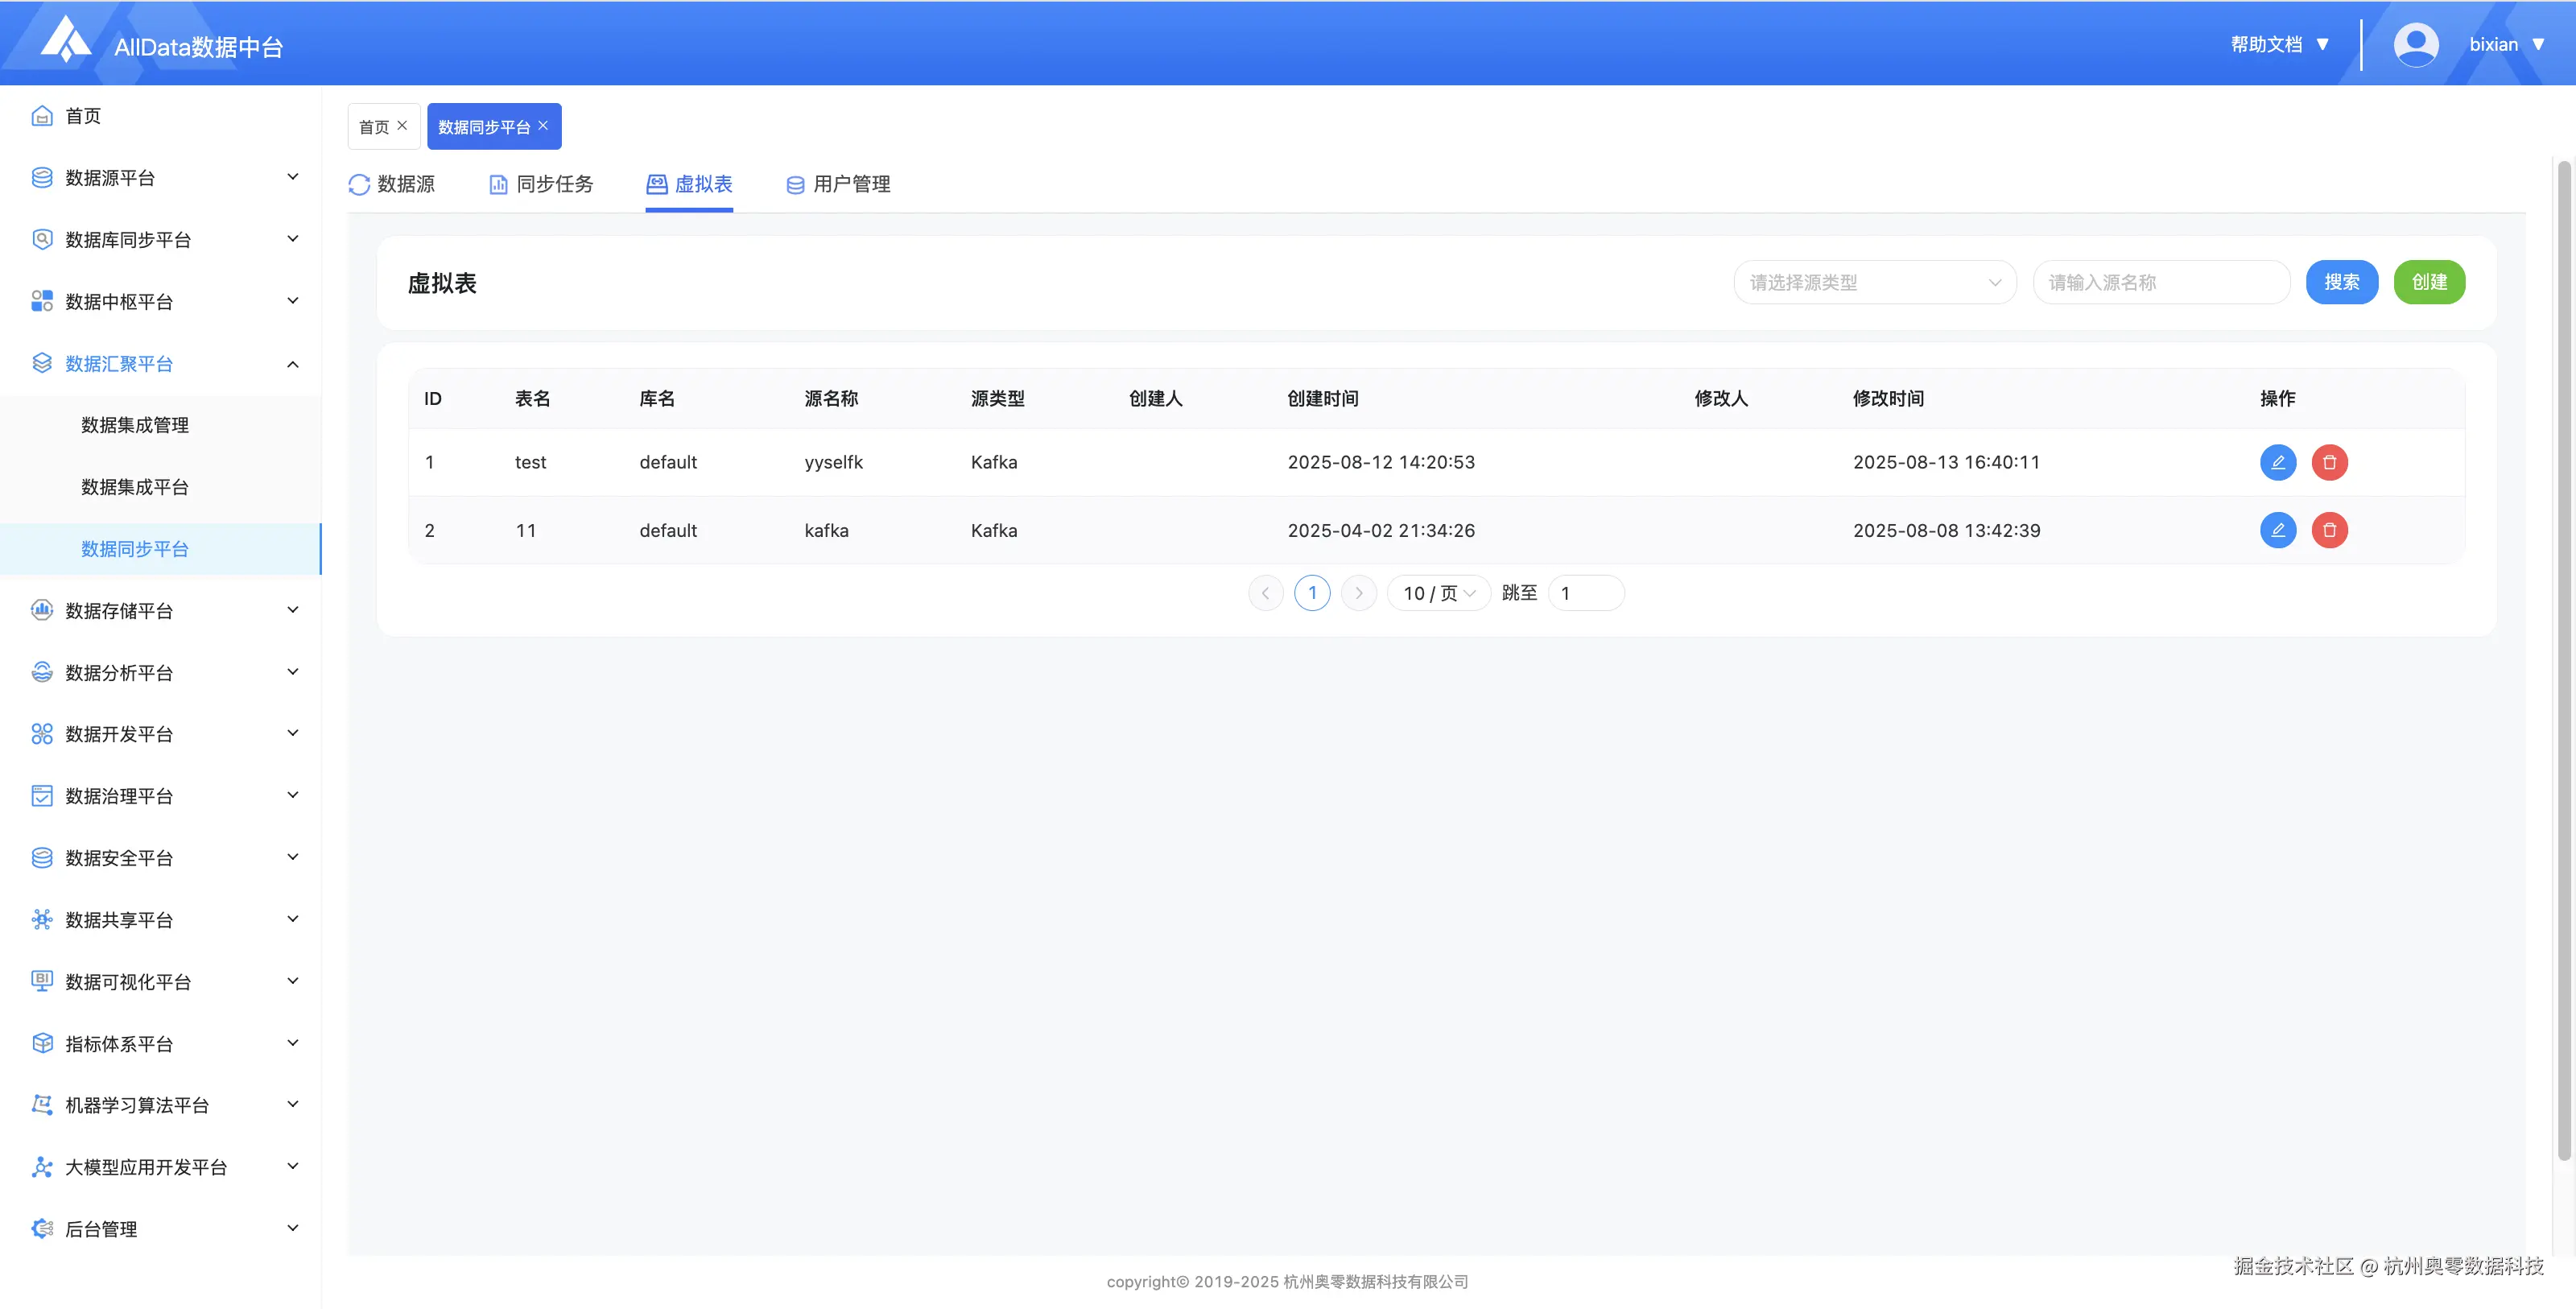Click the blue 搜索 button

2341,283
